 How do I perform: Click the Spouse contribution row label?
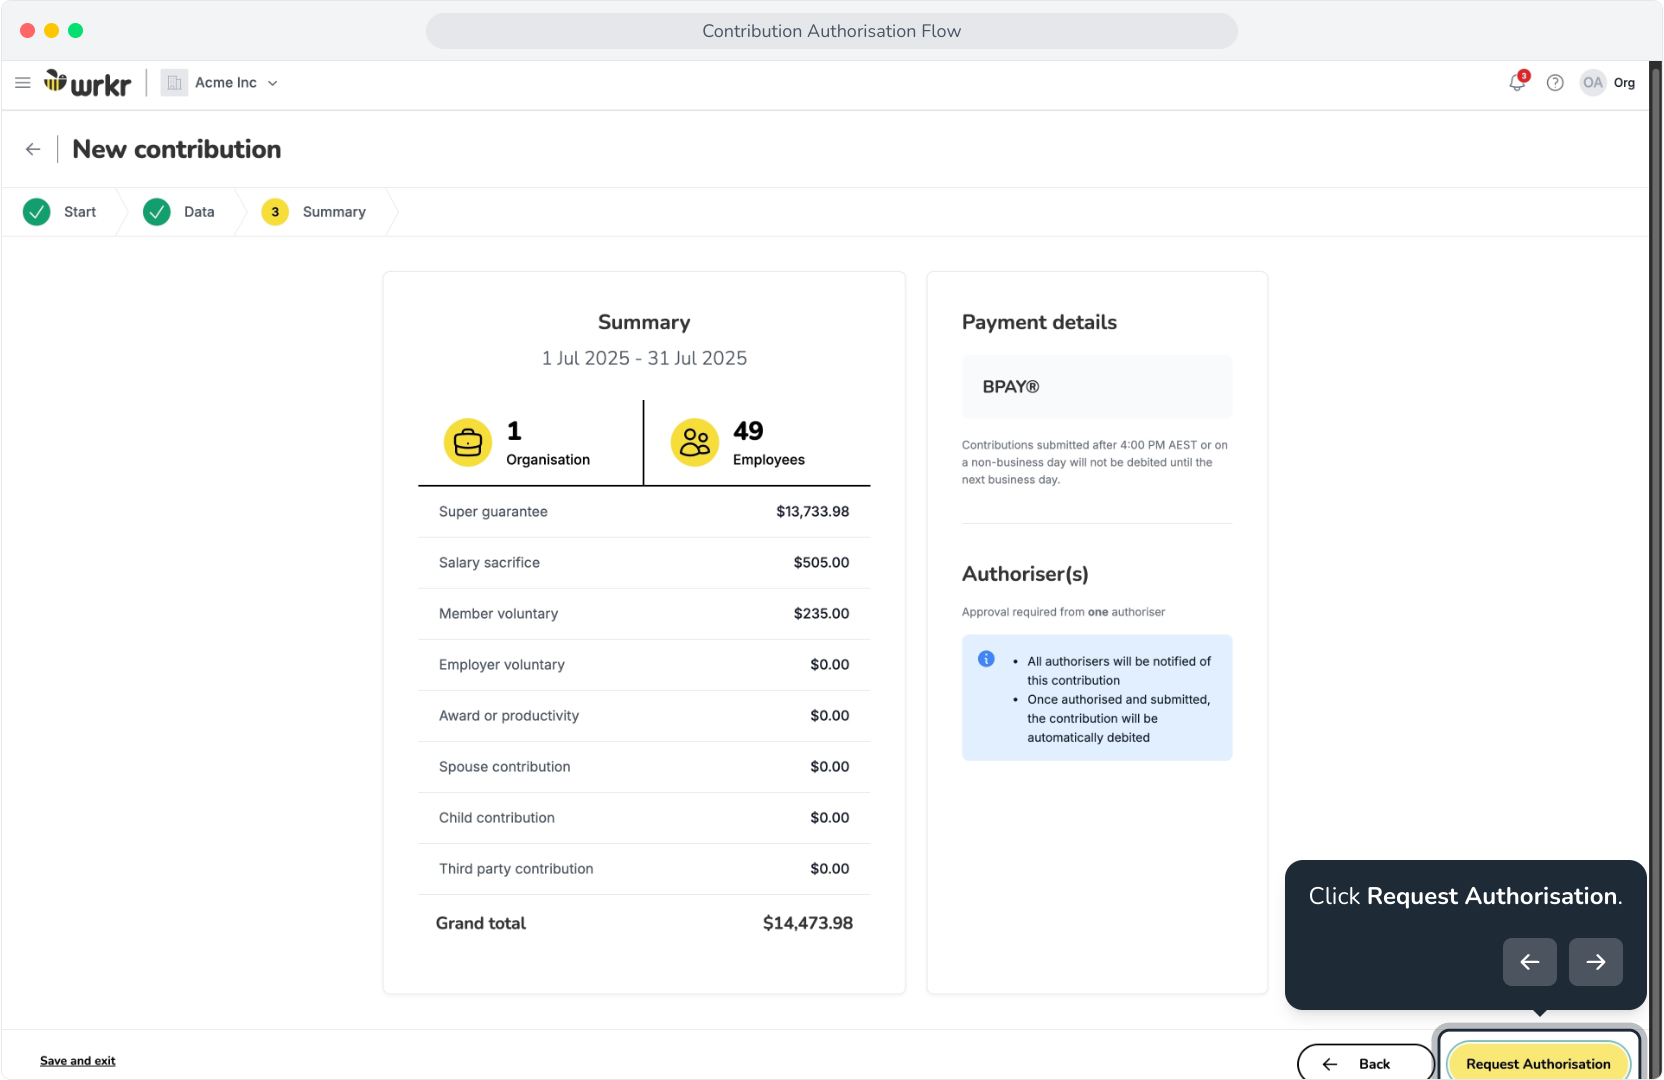coord(505,767)
